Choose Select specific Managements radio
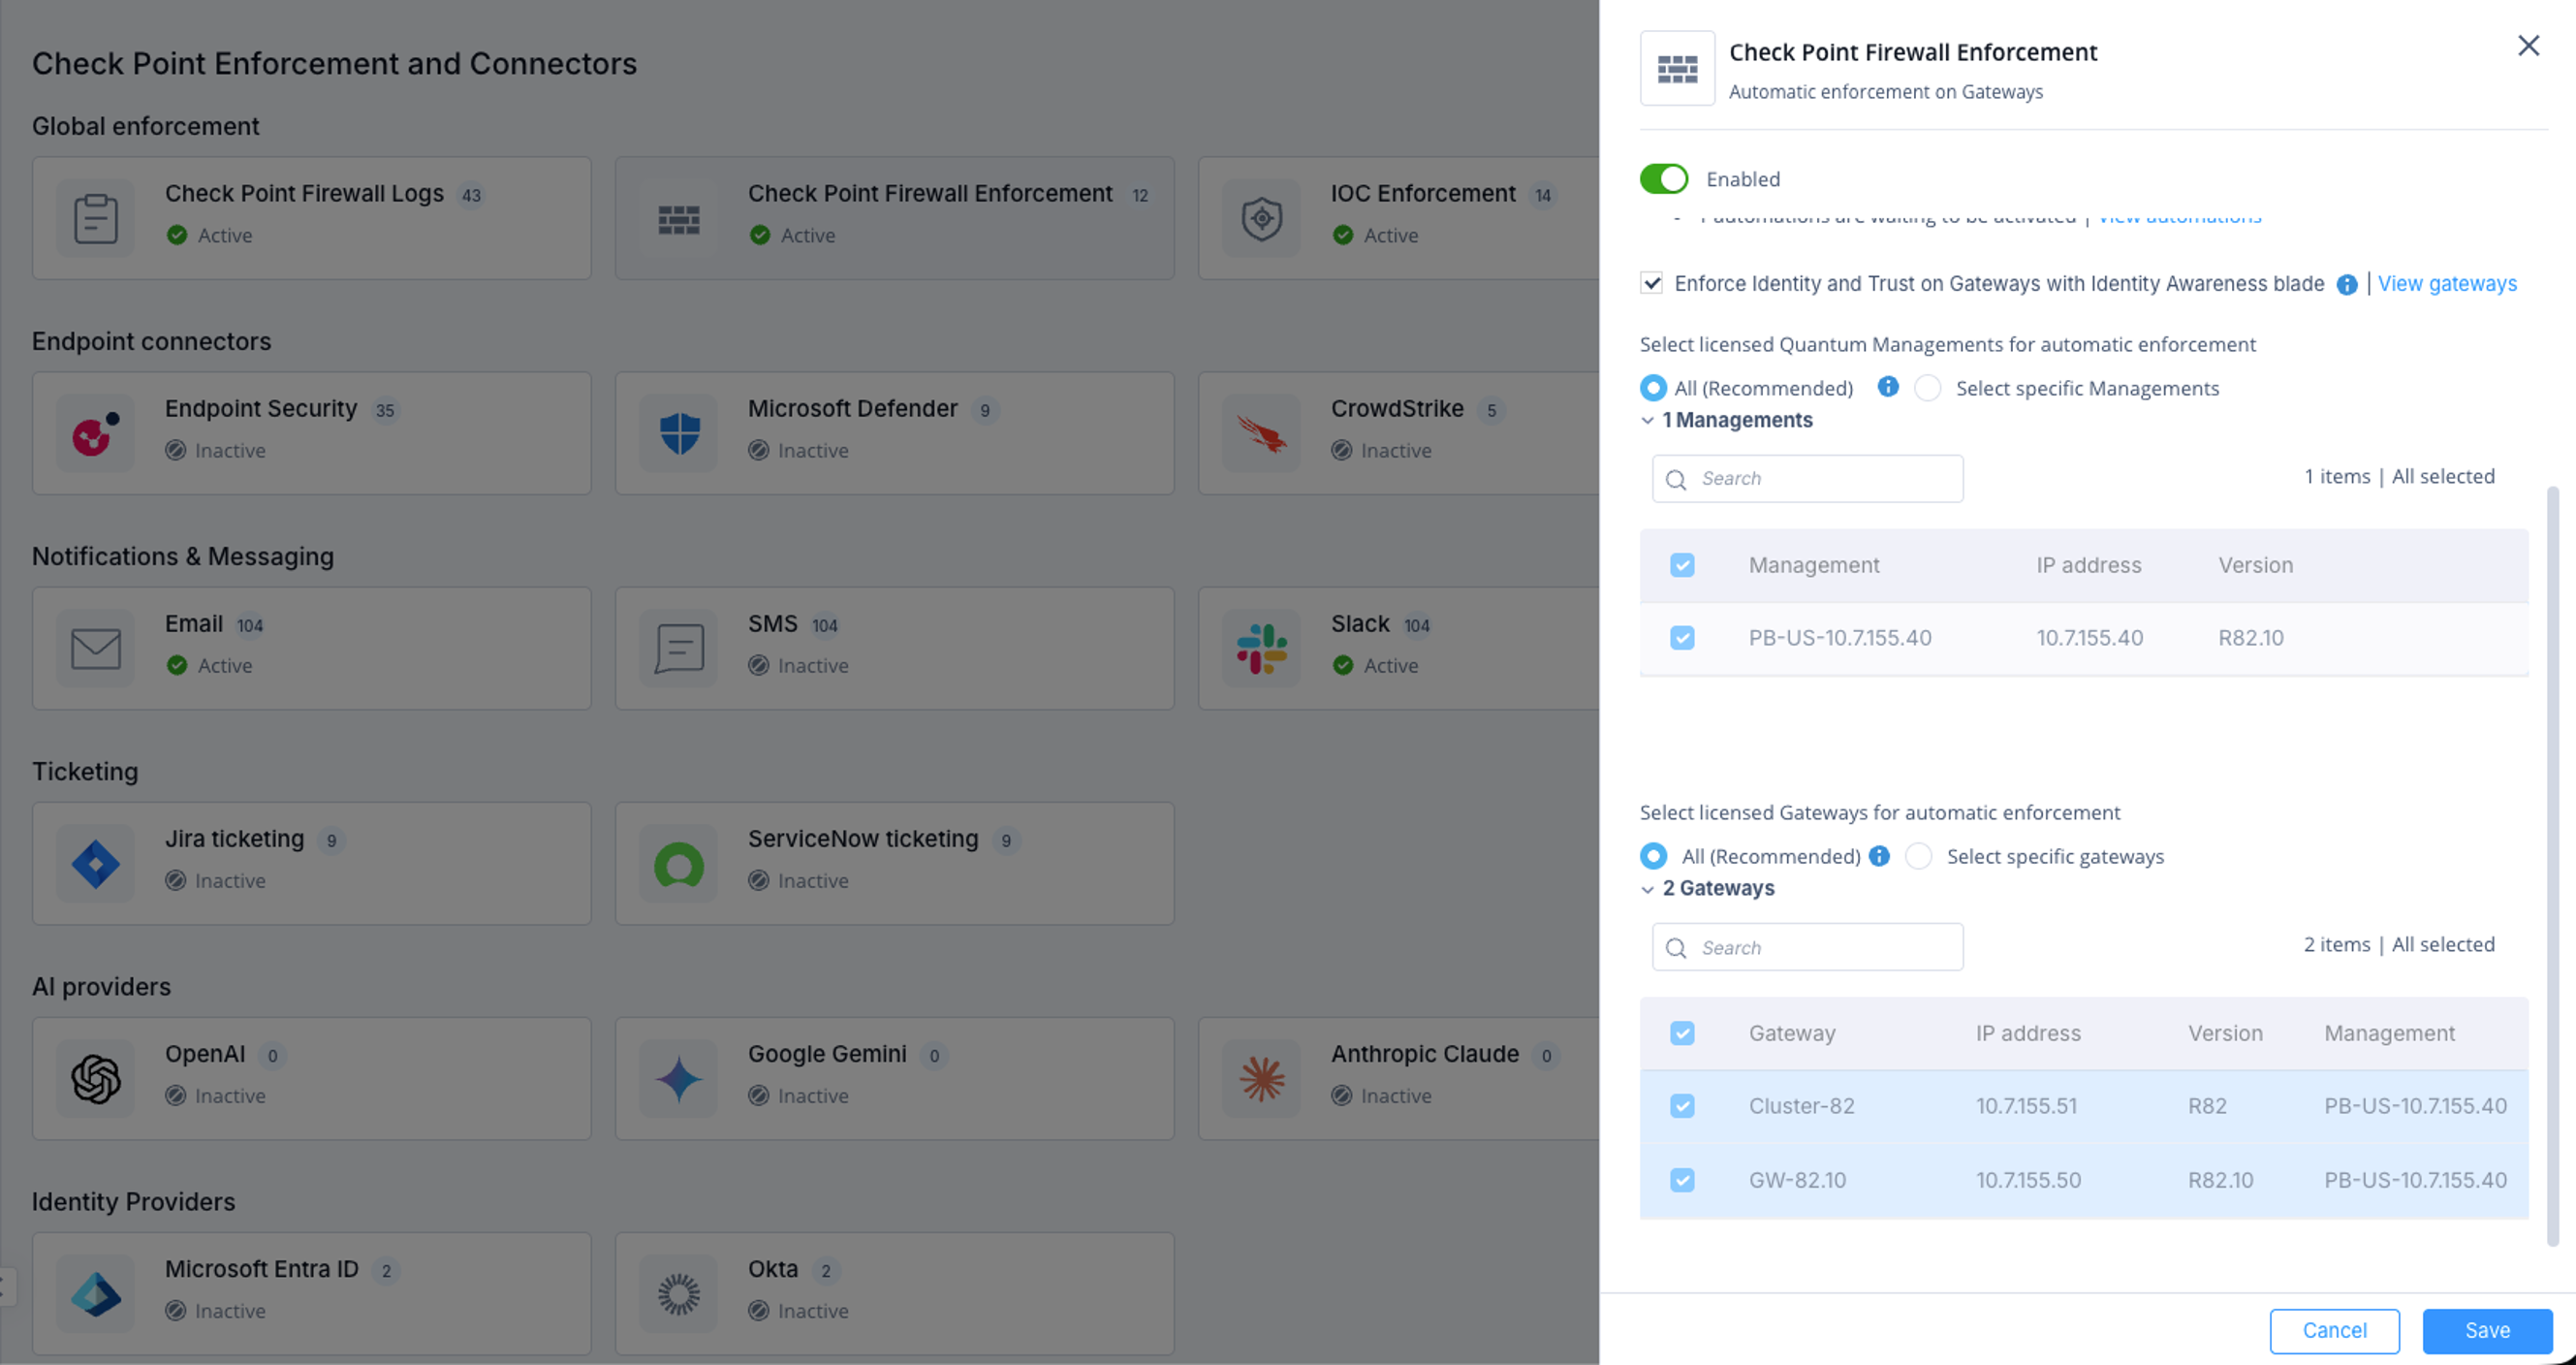This screenshot has width=2576, height=1365. (x=1927, y=387)
